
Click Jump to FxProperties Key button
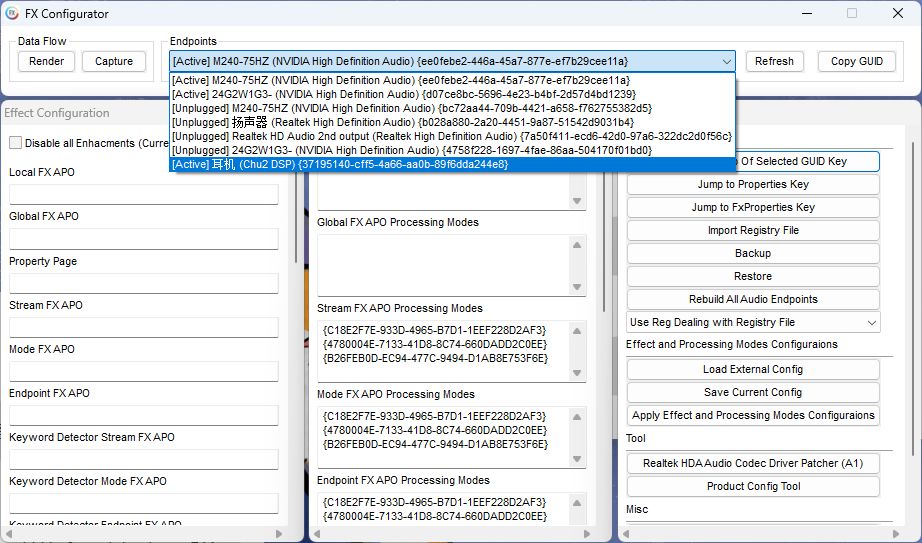[x=753, y=207]
